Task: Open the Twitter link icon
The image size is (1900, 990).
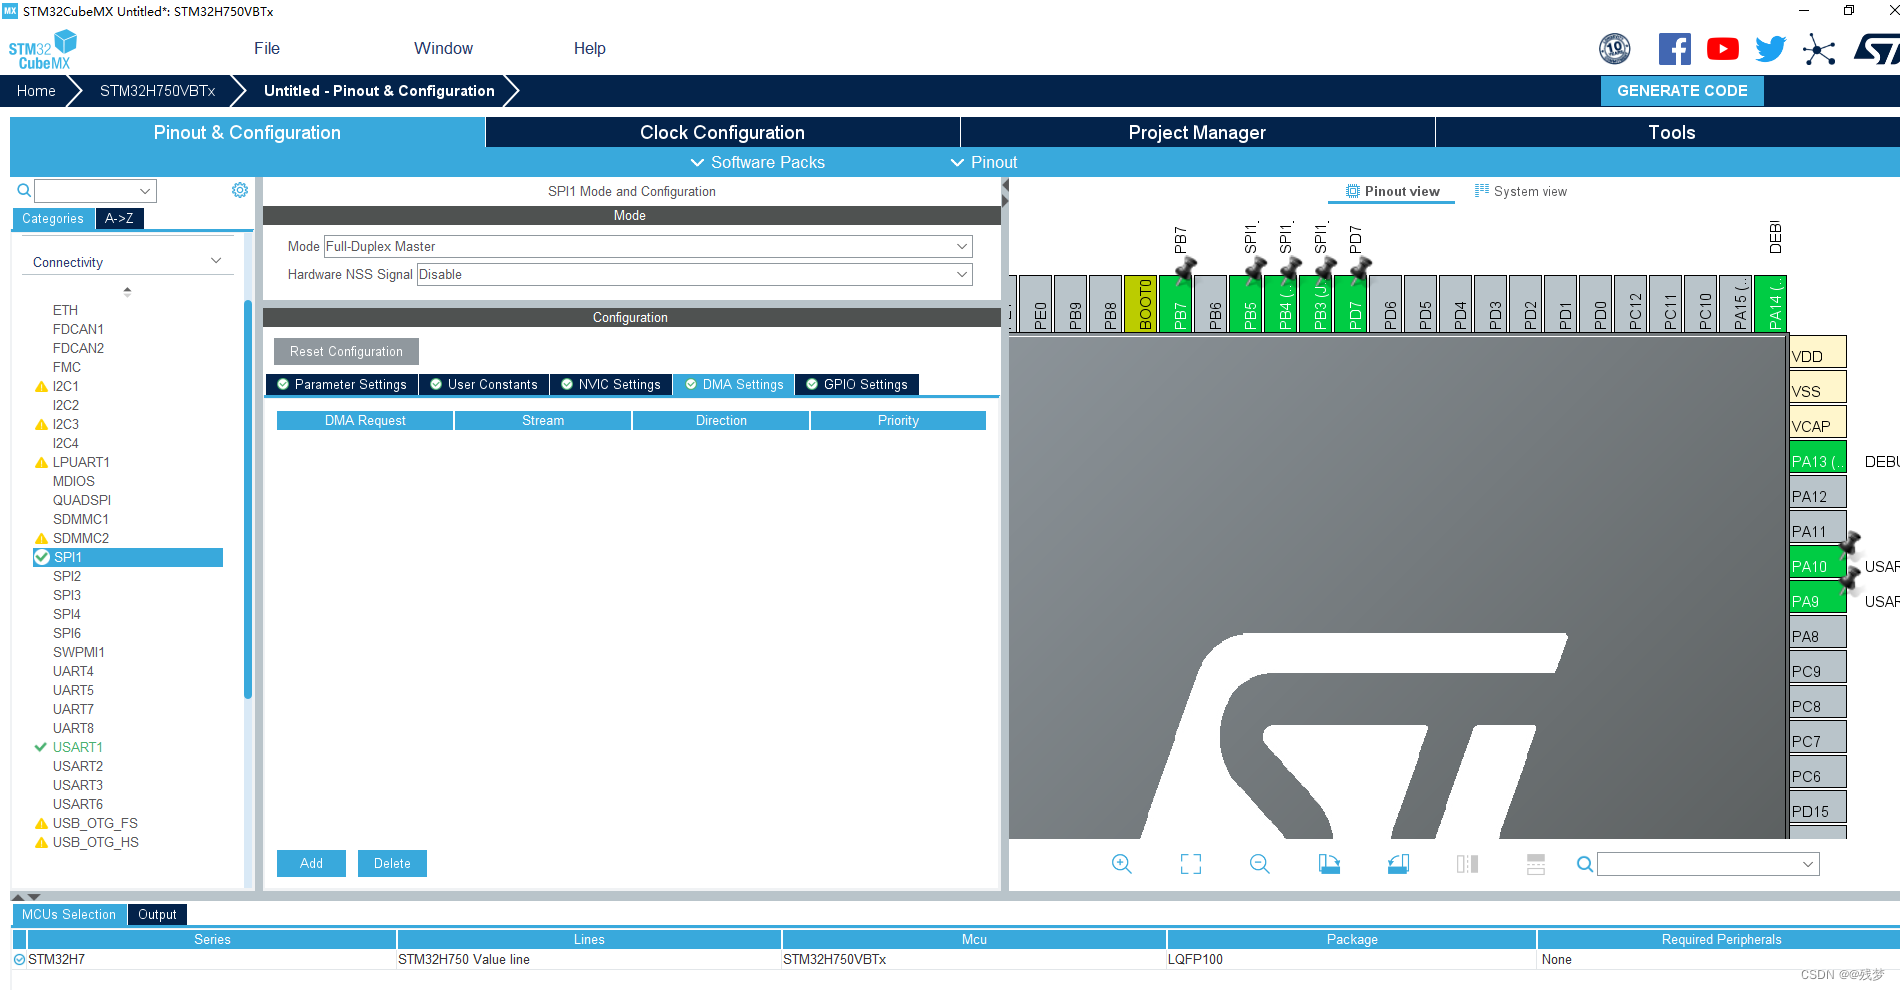Action: (1770, 49)
